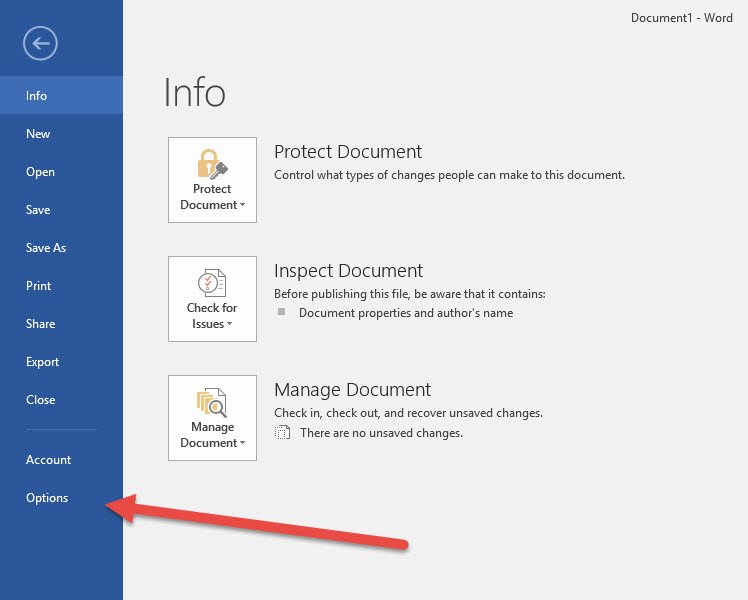Viewport: 748px width, 600px height.
Task: Expand the Check for Issues dropdown arrow
Action: click(x=230, y=325)
